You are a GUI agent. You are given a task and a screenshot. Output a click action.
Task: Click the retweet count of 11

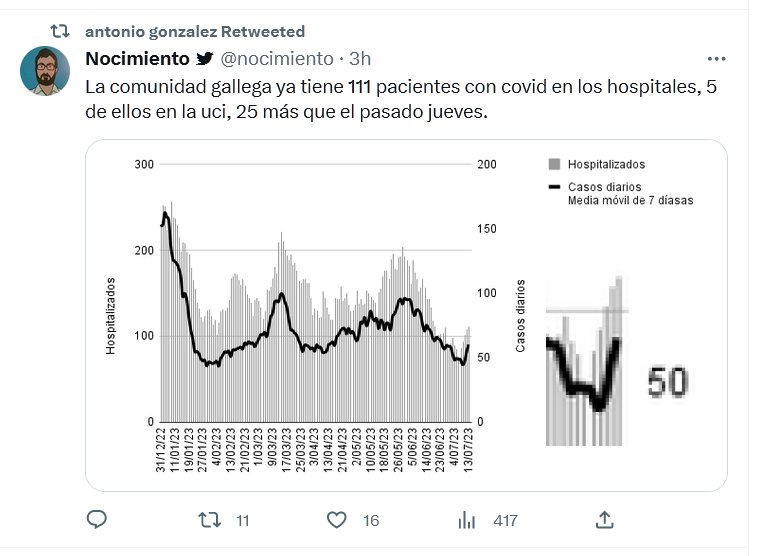(242, 520)
